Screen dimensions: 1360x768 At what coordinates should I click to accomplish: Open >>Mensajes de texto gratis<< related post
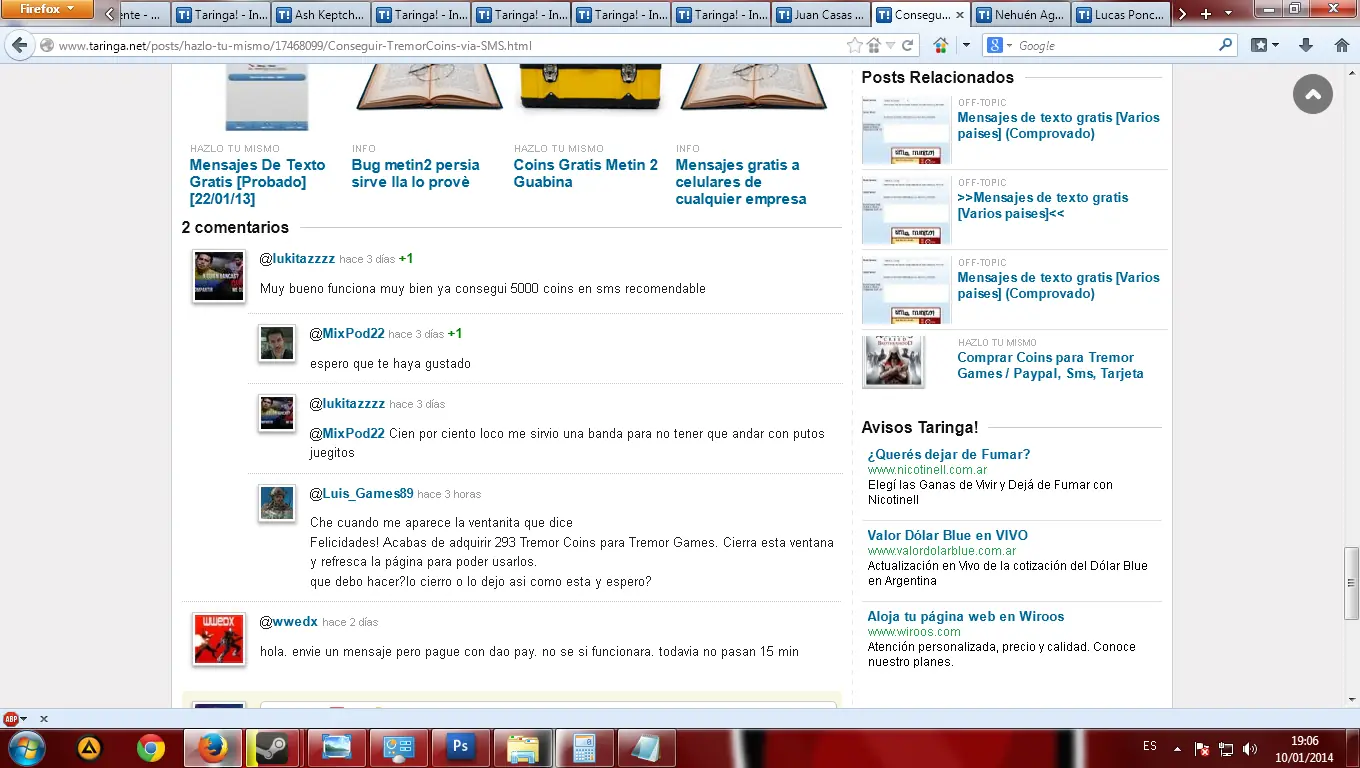click(x=1043, y=205)
